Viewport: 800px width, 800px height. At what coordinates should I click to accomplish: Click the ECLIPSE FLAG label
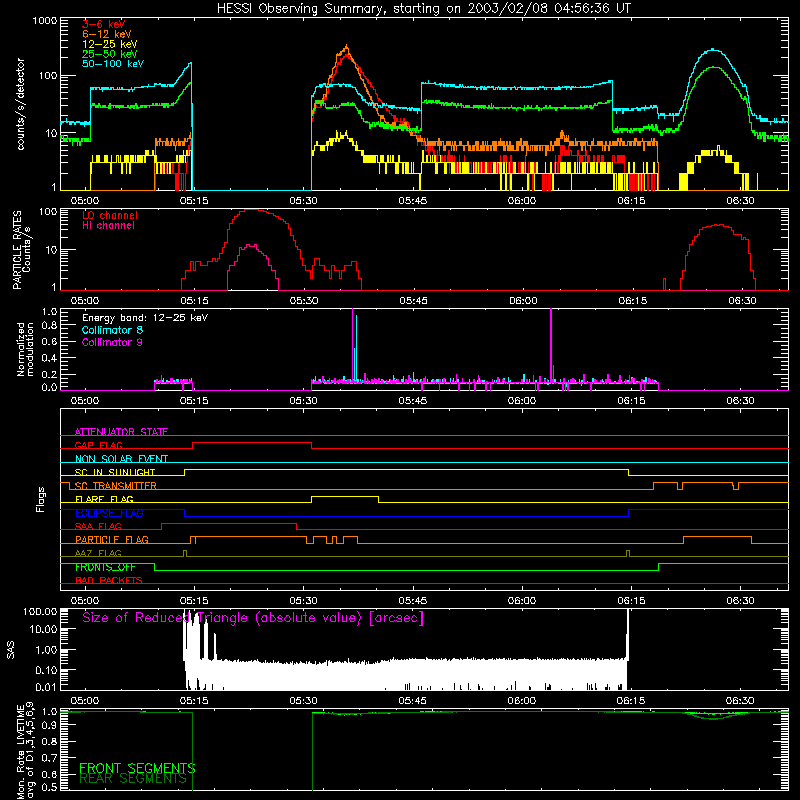click(x=109, y=513)
